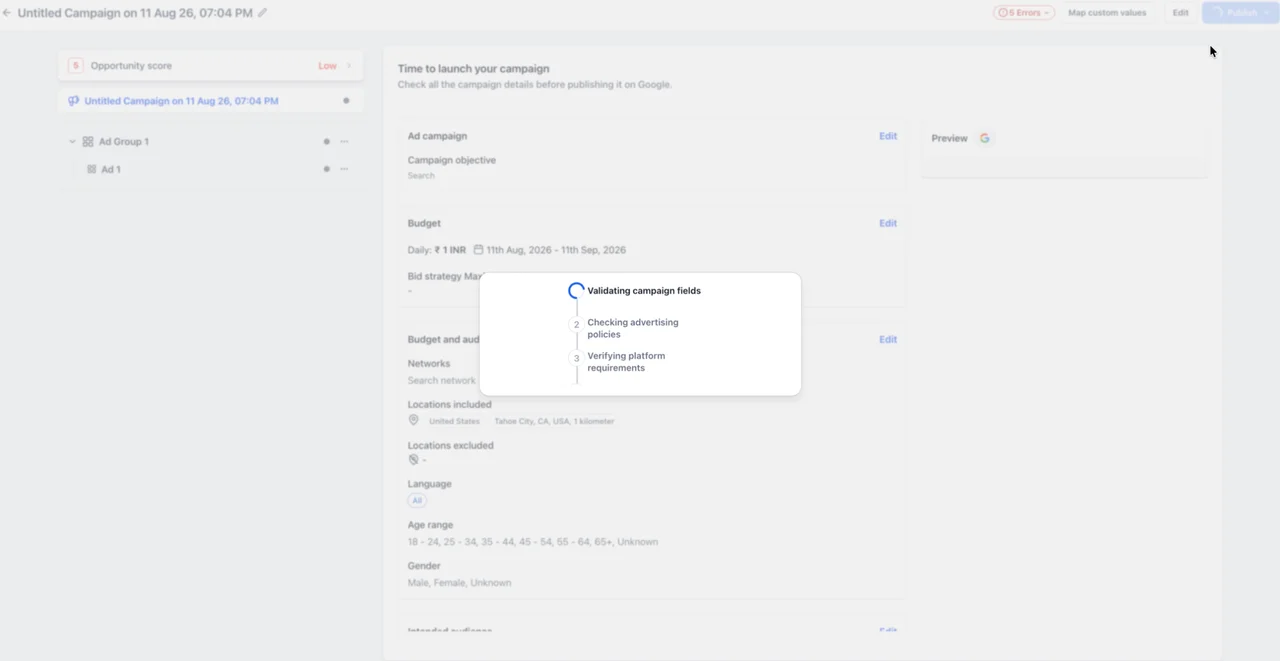
Task: Click step 2 circle in the validation dialog
Action: coord(576,325)
